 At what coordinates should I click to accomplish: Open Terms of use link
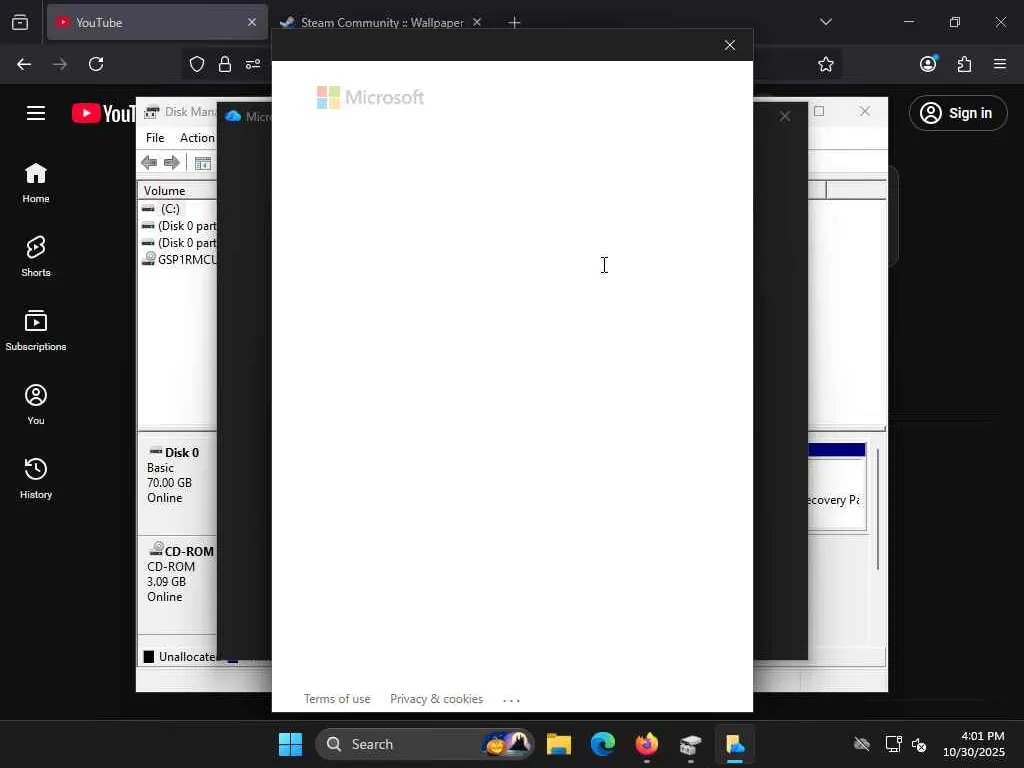point(337,699)
